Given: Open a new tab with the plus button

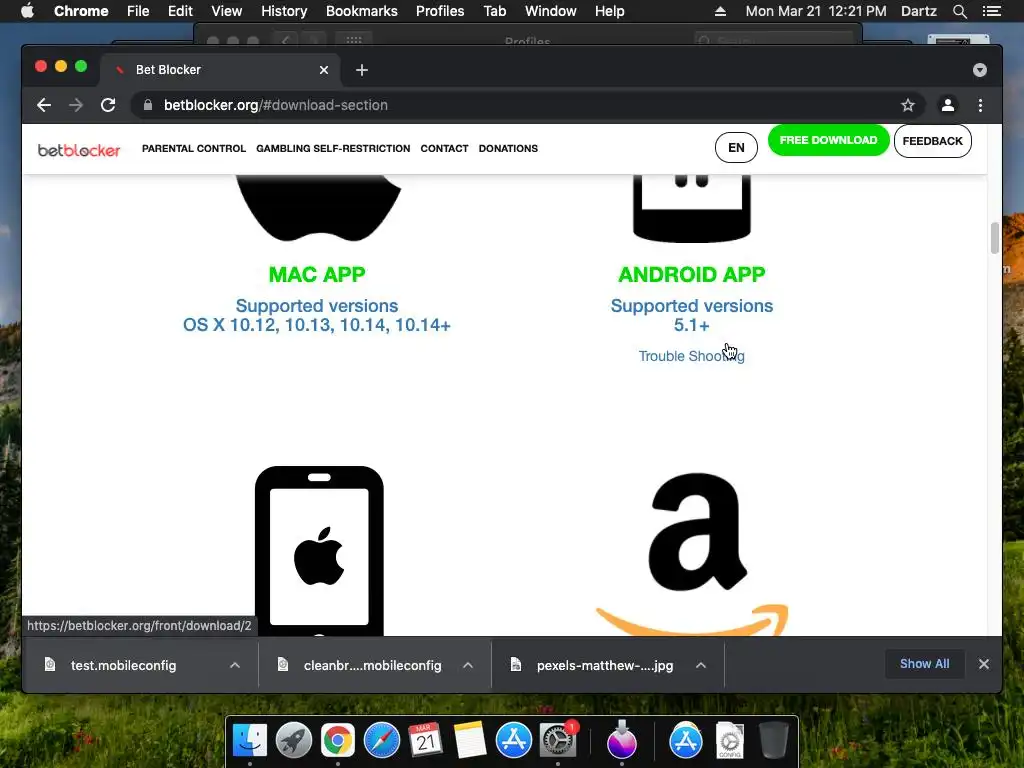Looking at the screenshot, I should tap(362, 70).
